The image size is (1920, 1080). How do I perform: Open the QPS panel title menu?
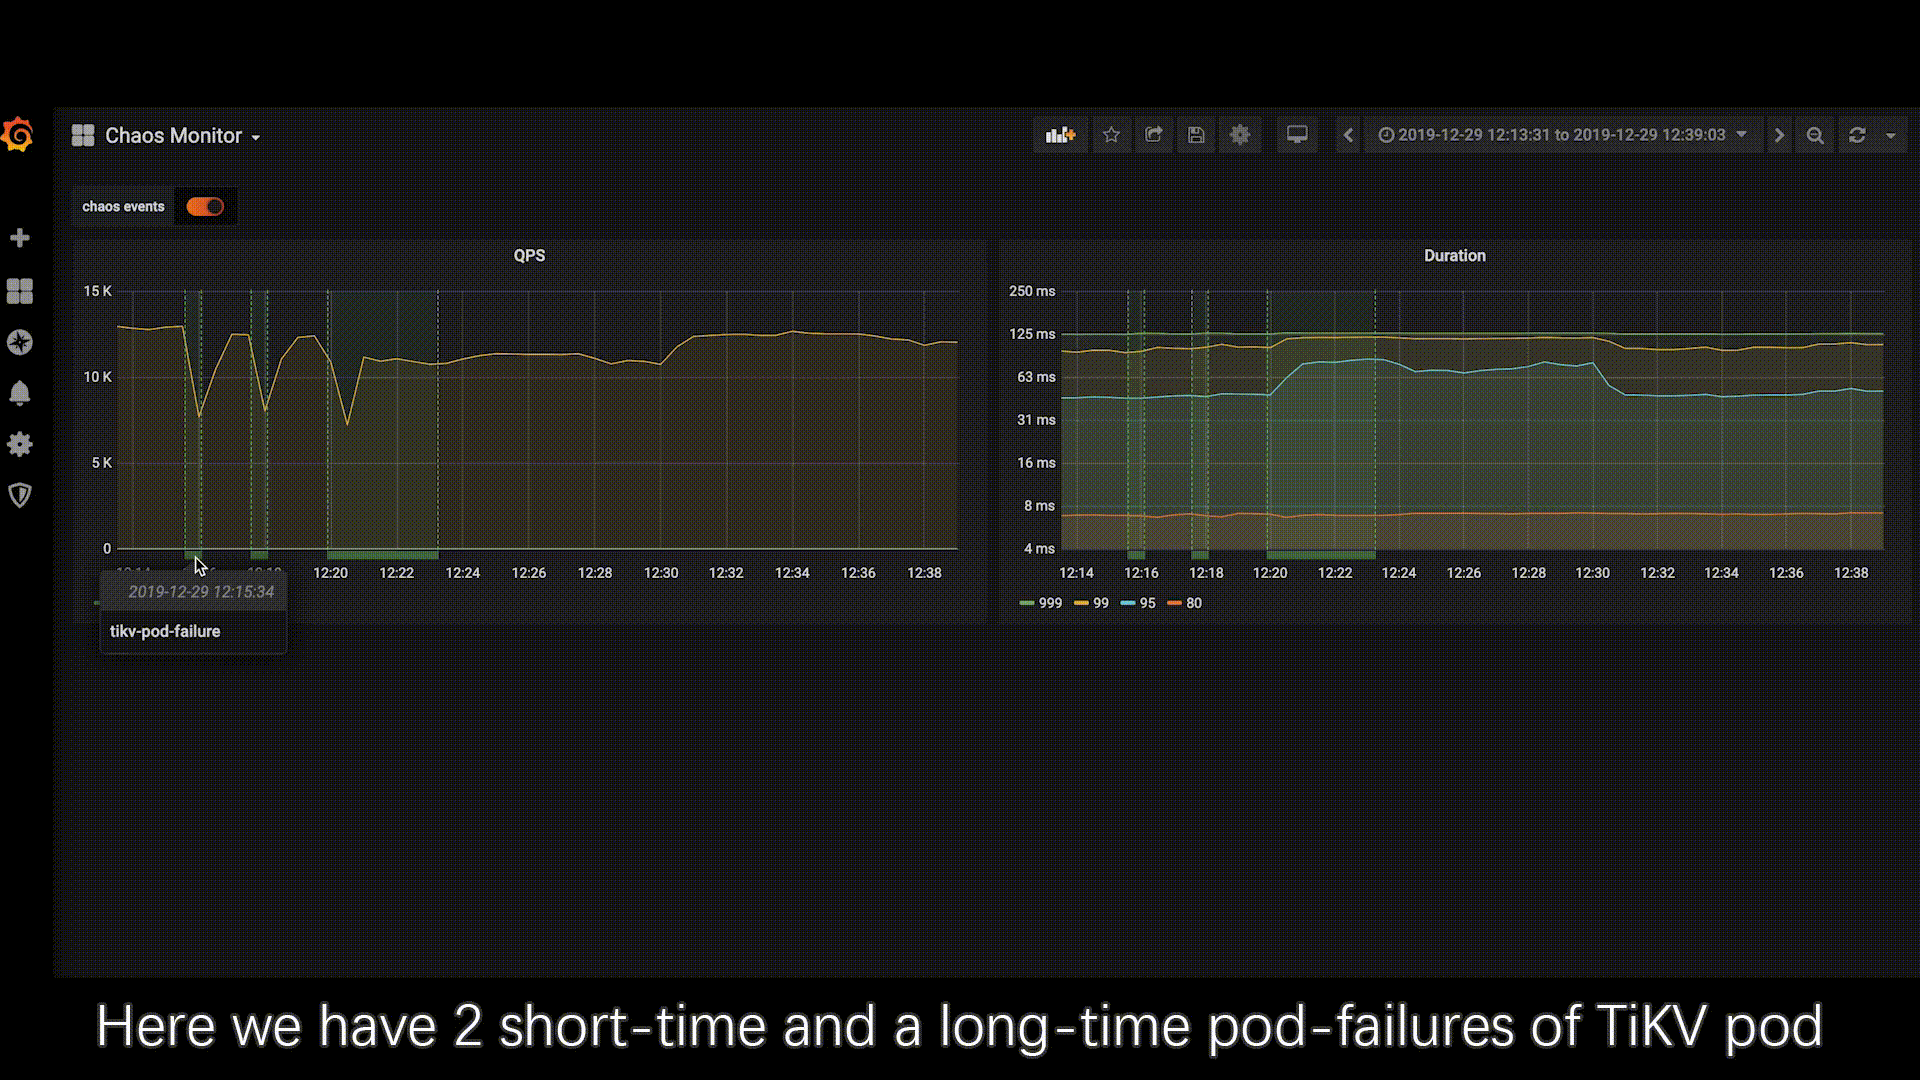pyautogui.click(x=529, y=256)
